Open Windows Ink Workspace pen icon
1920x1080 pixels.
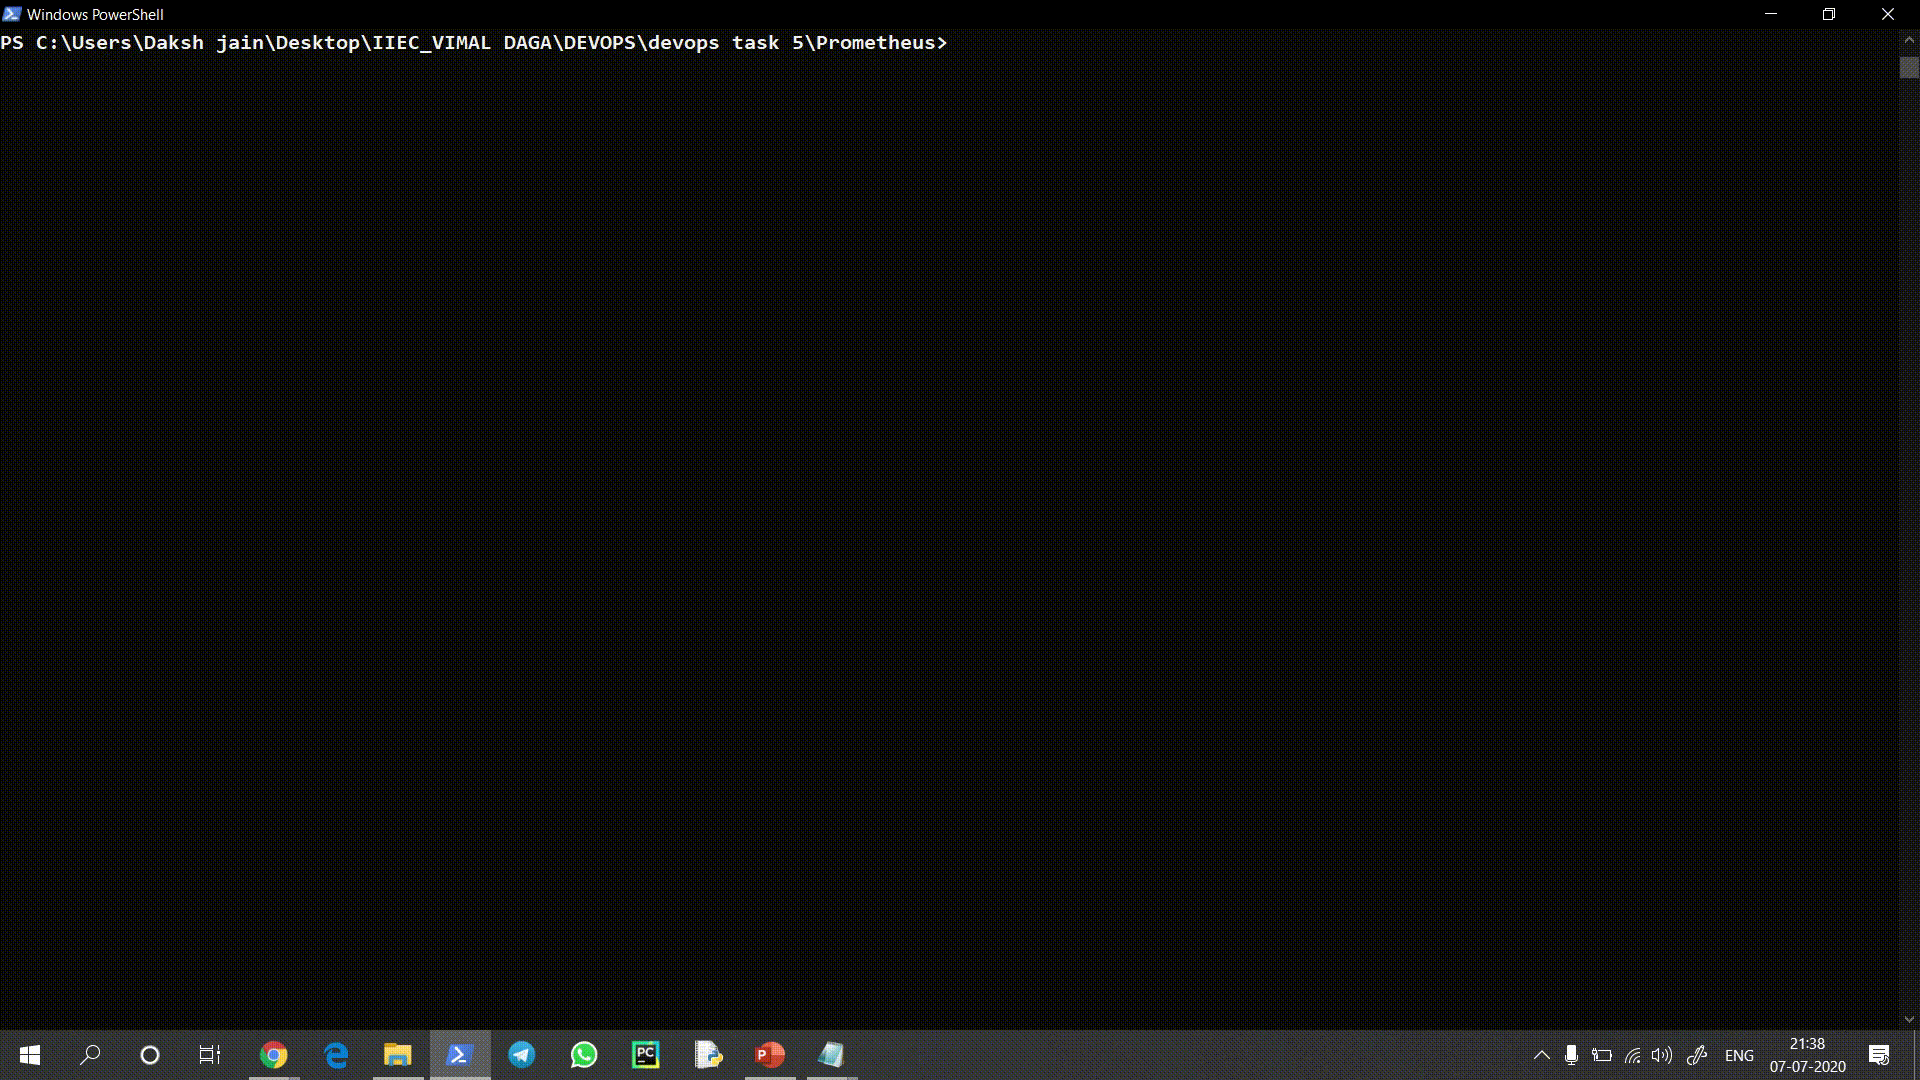tap(1697, 1055)
